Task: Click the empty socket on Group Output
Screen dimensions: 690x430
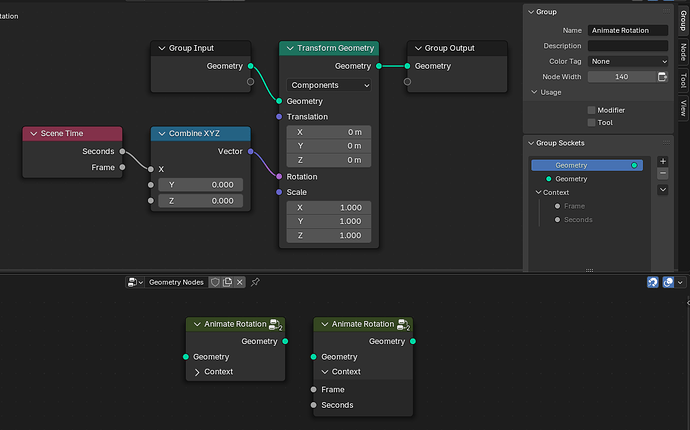Action: [407, 81]
